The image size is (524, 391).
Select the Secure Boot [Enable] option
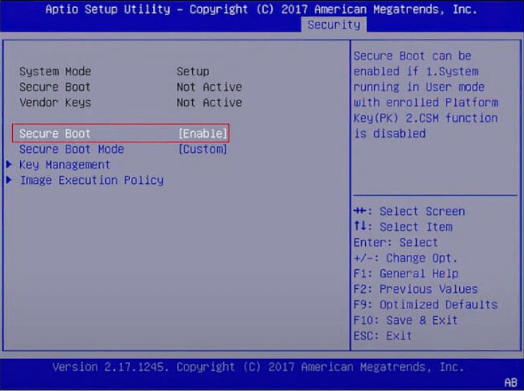point(121,133)
